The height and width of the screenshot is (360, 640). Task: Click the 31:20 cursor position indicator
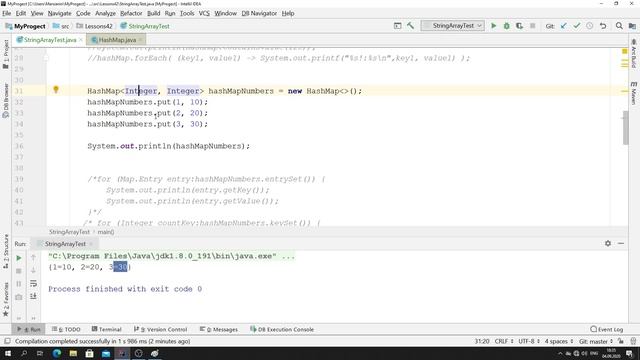482,341
